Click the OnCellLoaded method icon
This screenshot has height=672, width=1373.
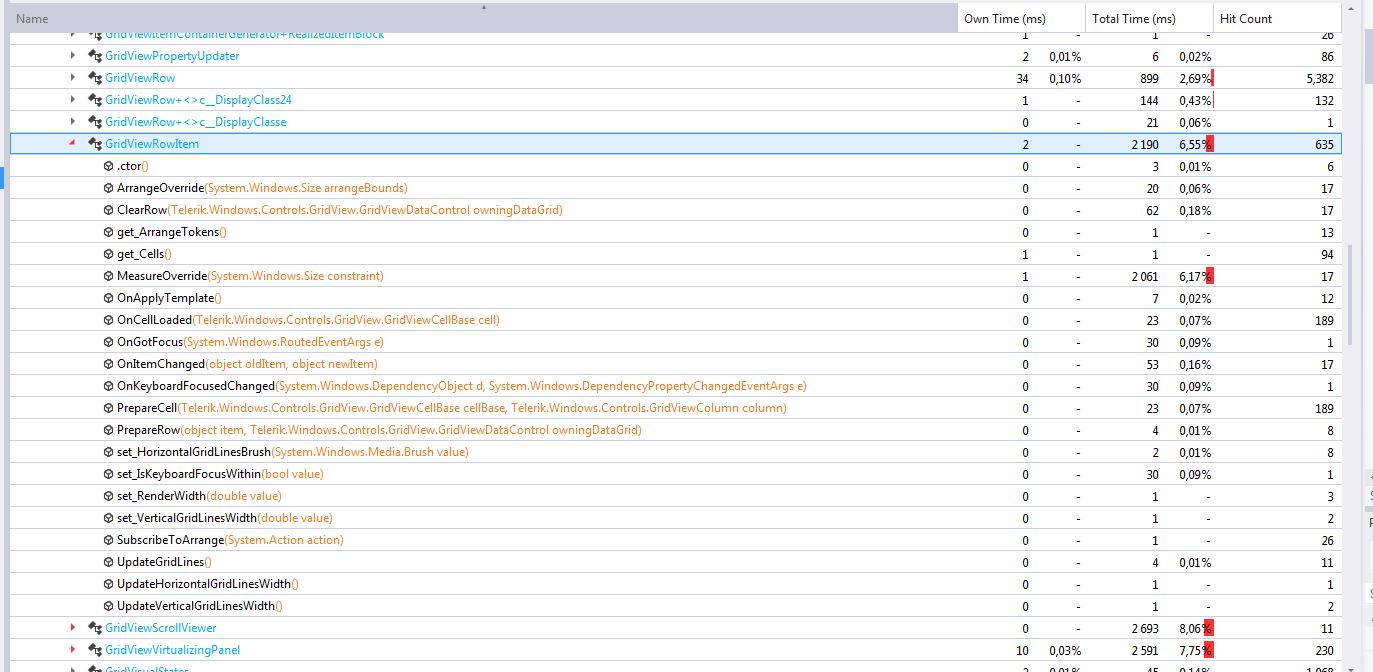(108, 320)
